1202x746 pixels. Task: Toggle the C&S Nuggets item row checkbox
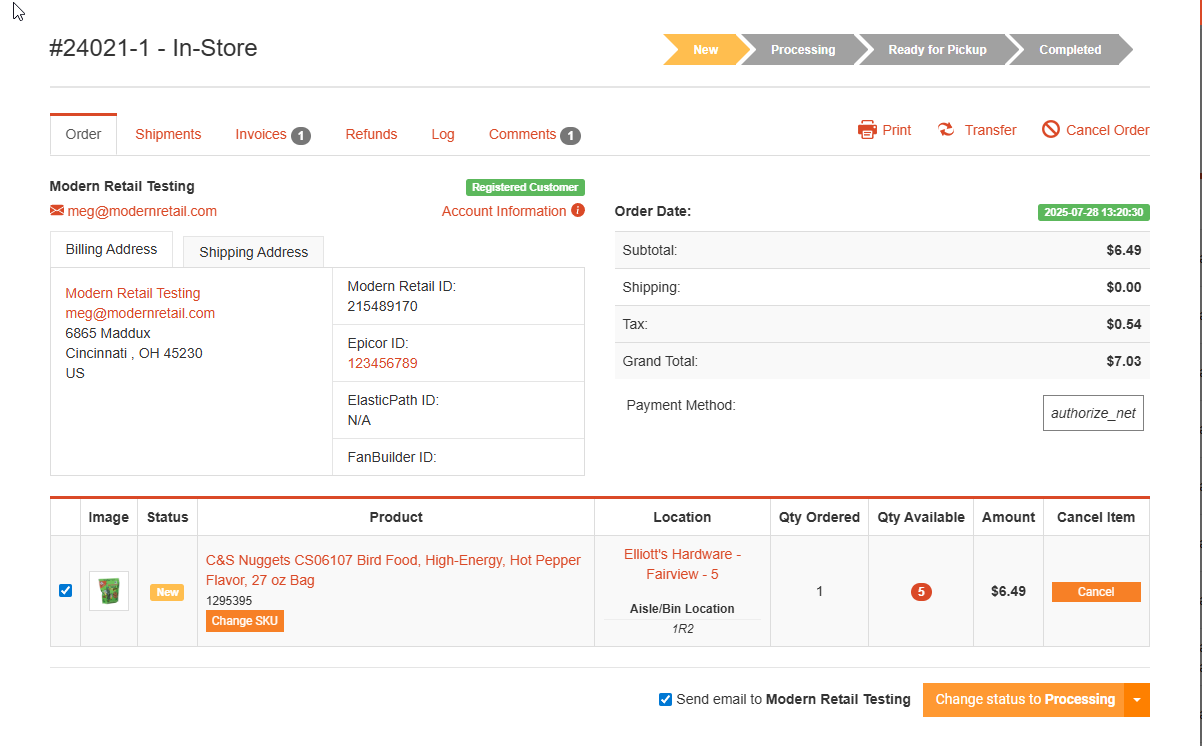tap(65, 591)
